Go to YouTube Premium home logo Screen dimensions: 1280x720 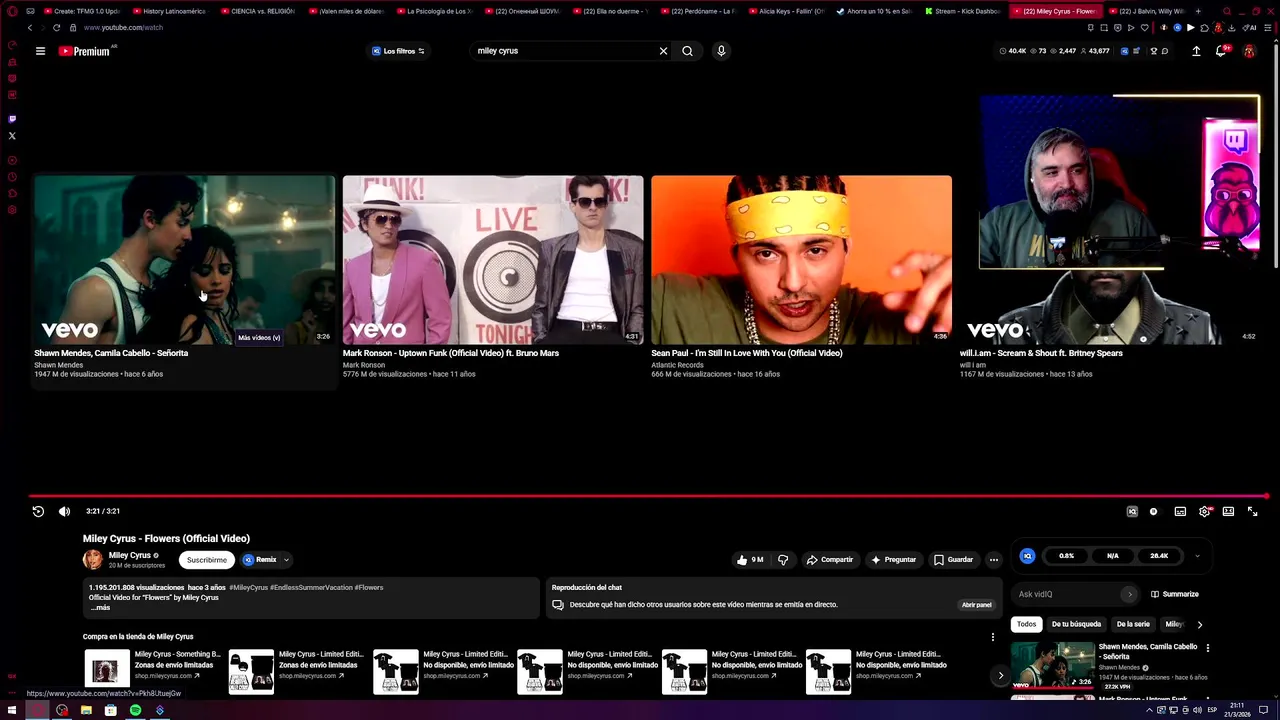pyautogui.click(x=86, y=51)
